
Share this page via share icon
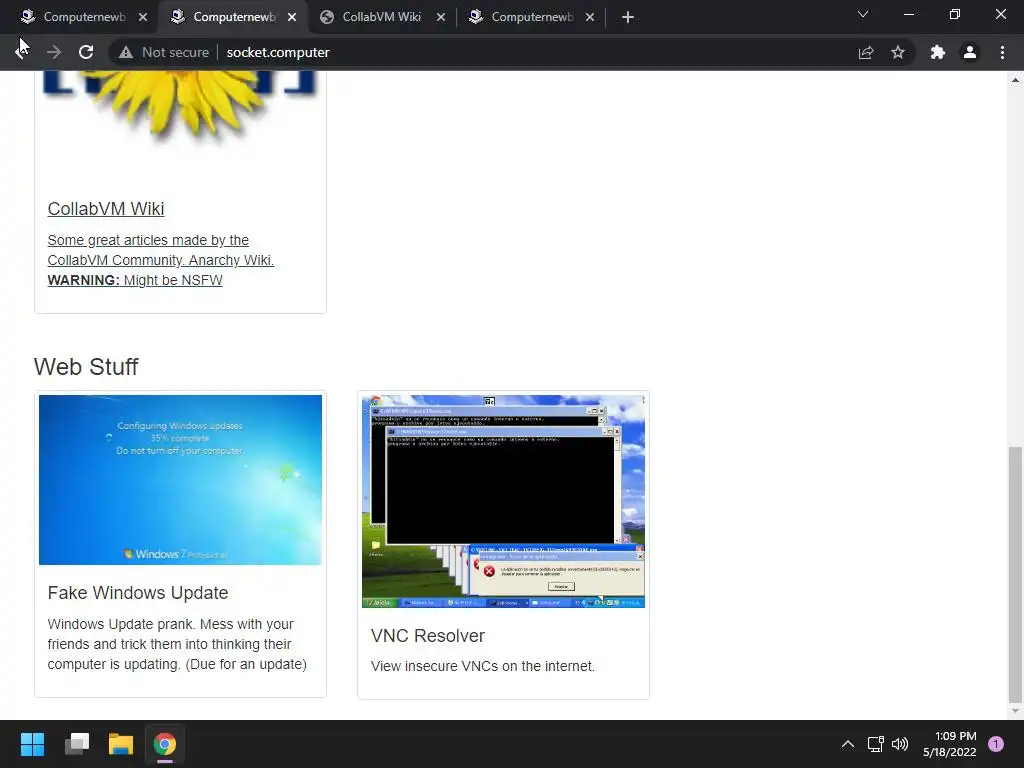click(866, 52)
